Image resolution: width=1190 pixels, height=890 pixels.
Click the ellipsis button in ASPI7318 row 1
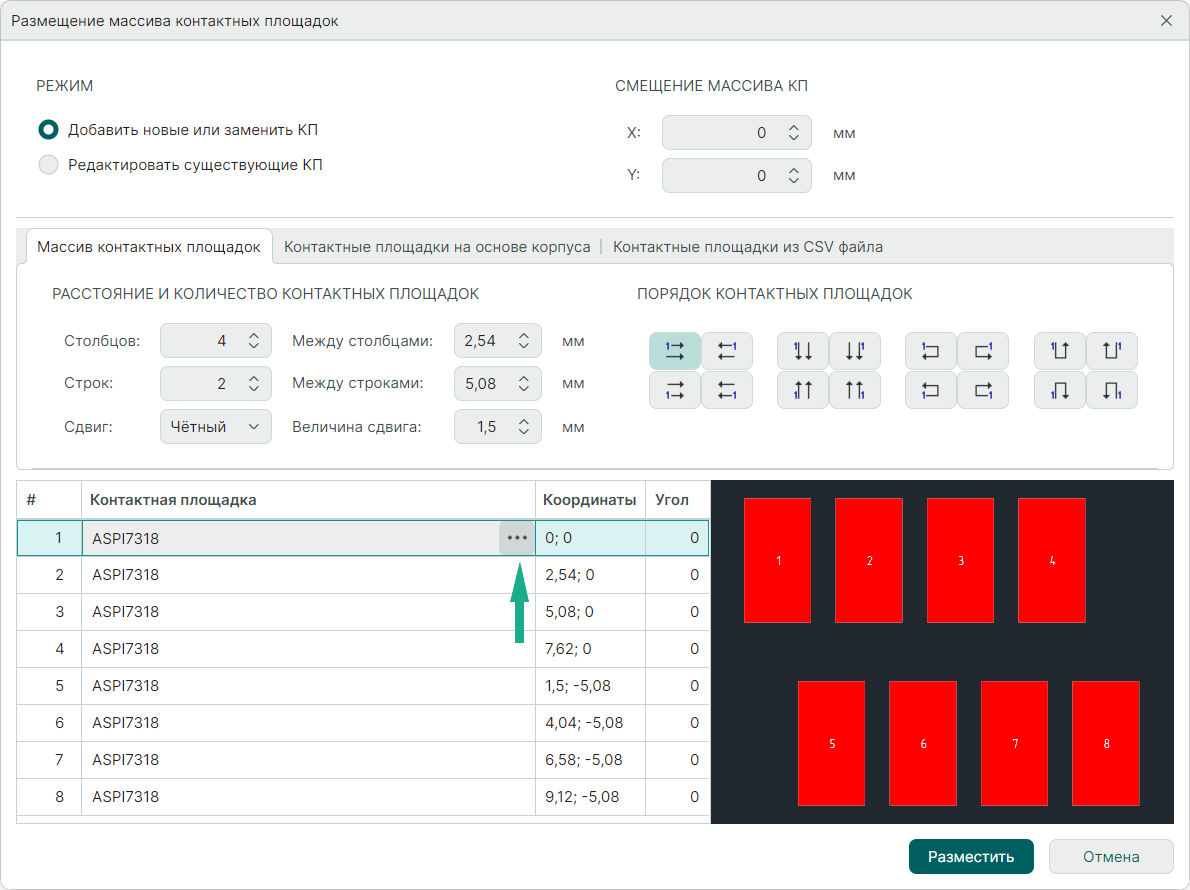point(516,538)
